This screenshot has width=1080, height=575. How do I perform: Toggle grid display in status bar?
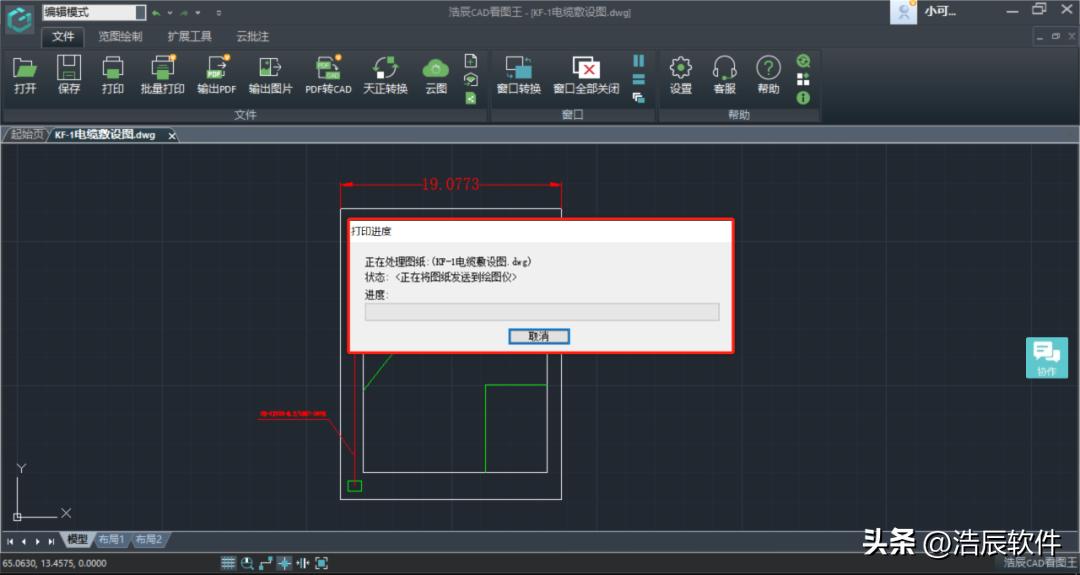point(228,563)
